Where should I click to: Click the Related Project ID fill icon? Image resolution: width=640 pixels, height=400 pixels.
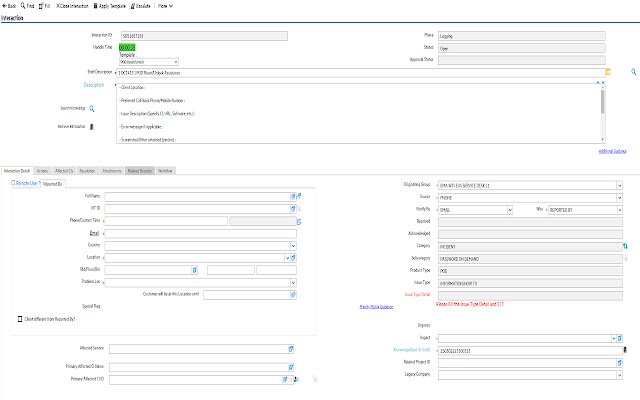coord(620,363)
